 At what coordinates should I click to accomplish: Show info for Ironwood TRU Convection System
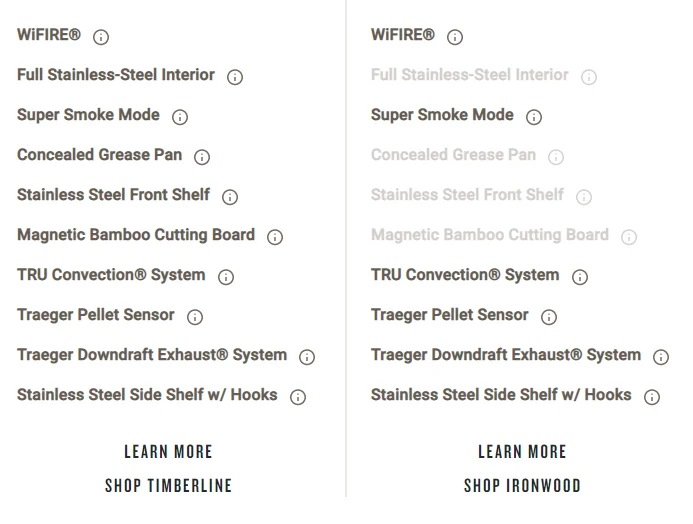click(580, 277)
